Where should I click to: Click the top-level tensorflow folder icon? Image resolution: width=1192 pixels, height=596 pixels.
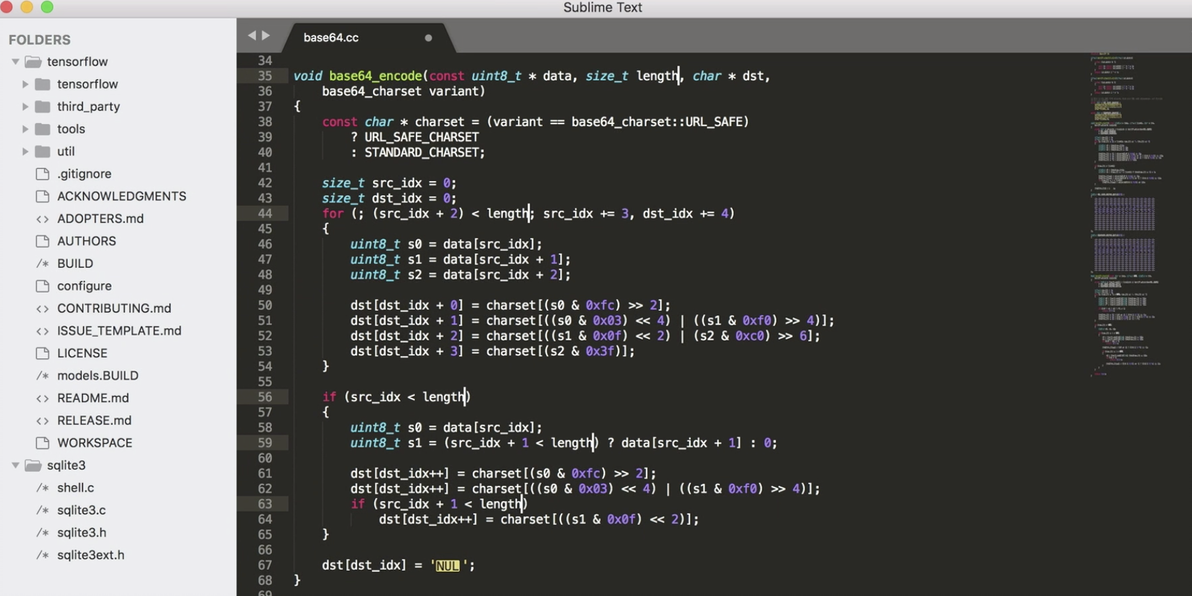tap(33, 62)
